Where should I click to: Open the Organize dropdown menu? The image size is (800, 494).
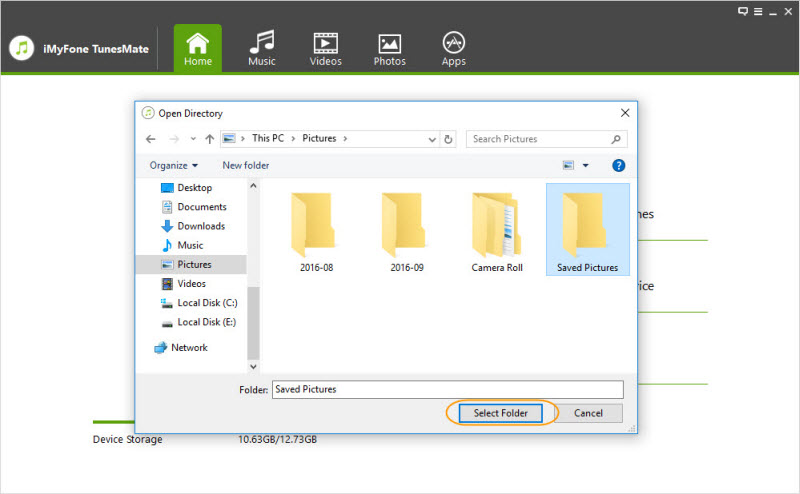[173, 165]
